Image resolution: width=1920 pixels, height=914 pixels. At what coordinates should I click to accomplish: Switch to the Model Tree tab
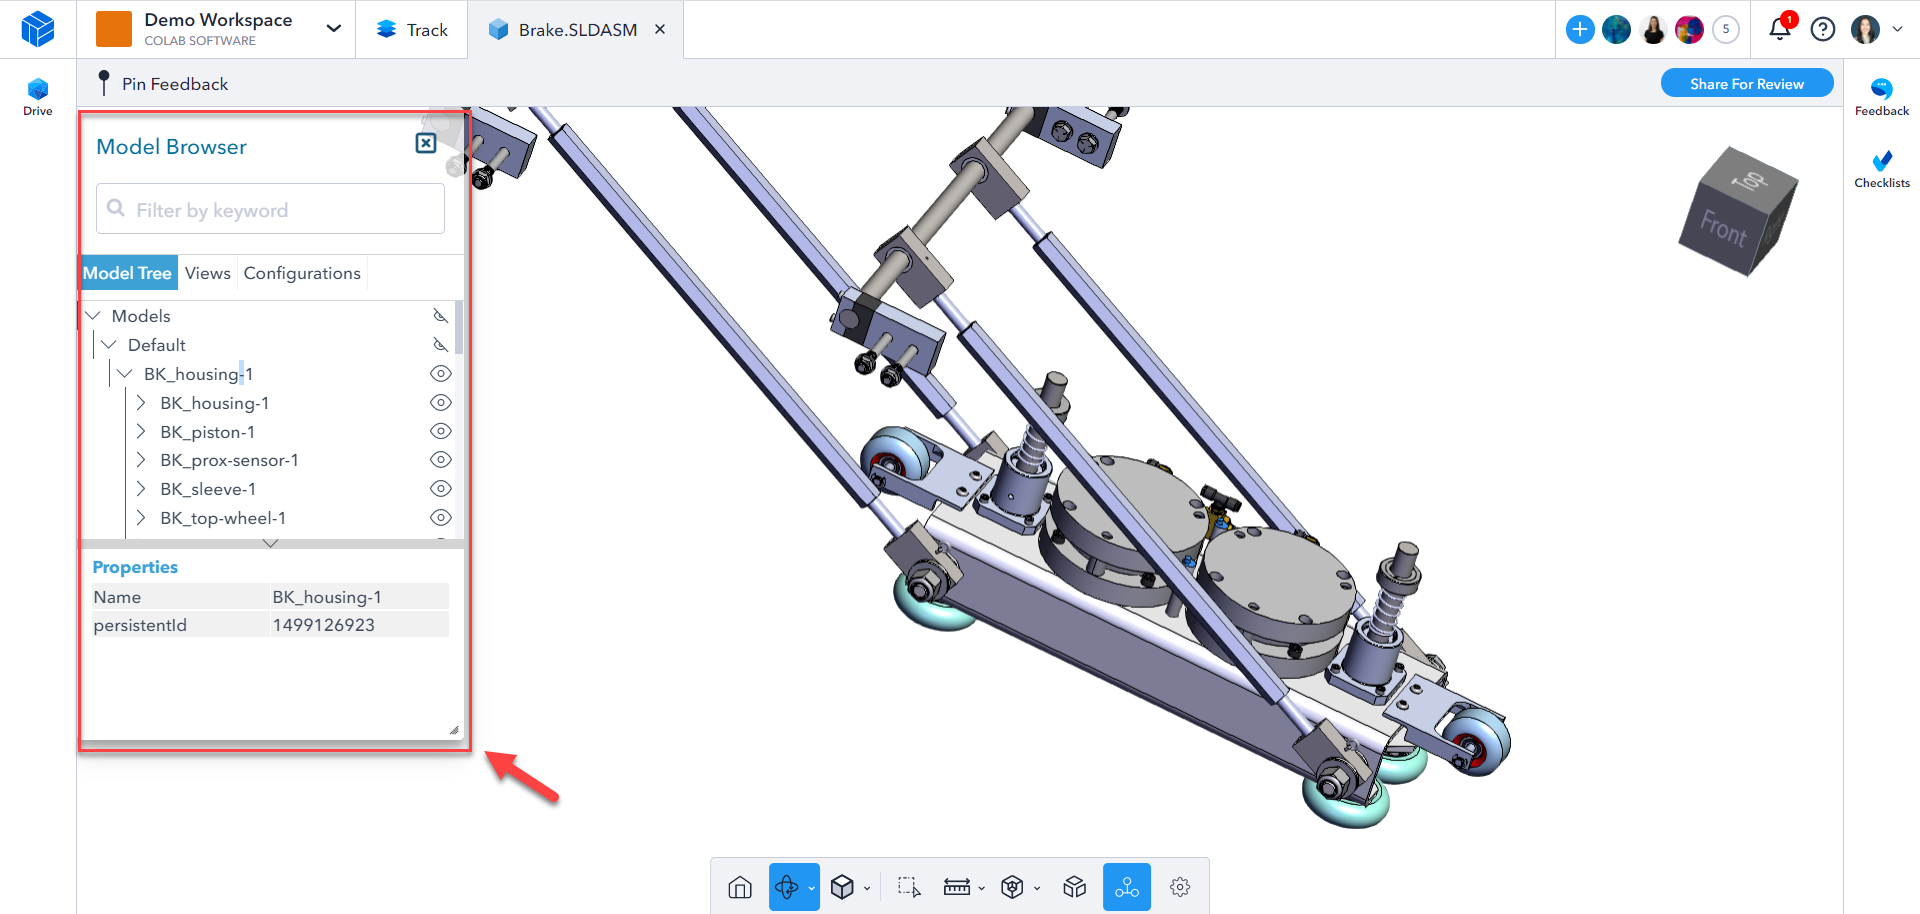pyautogui.click(x=128, y=273)
